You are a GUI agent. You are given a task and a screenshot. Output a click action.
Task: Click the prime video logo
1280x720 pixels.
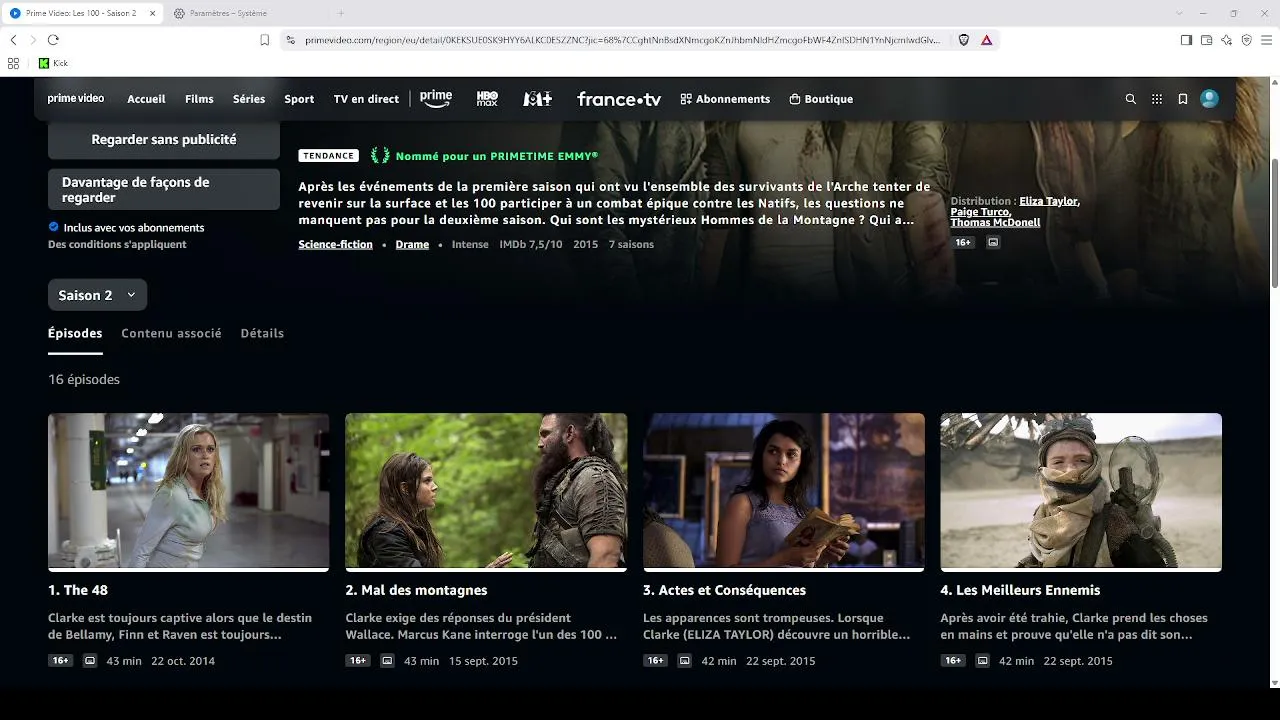point(76,99)
